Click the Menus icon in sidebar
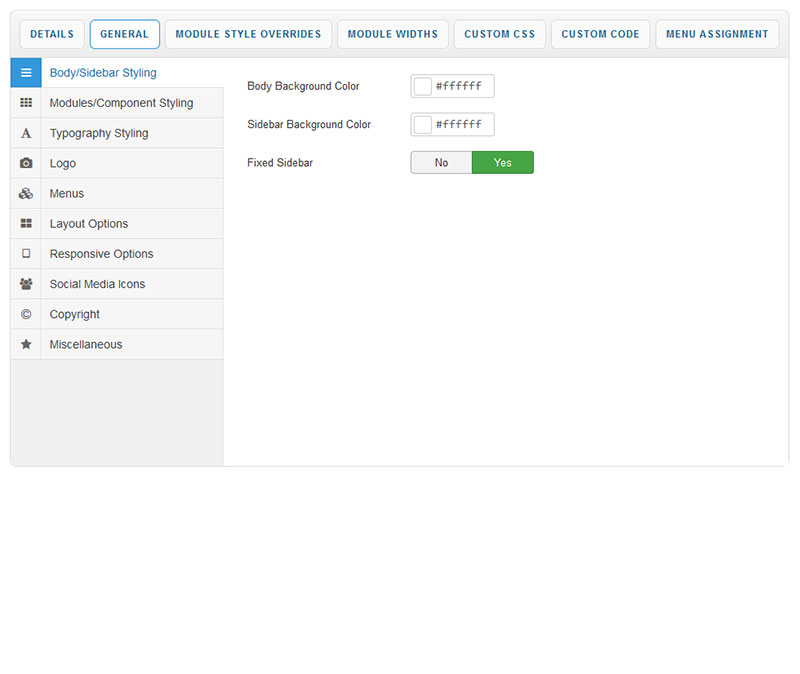Screen dimensions: 800x674 point(26,194)
